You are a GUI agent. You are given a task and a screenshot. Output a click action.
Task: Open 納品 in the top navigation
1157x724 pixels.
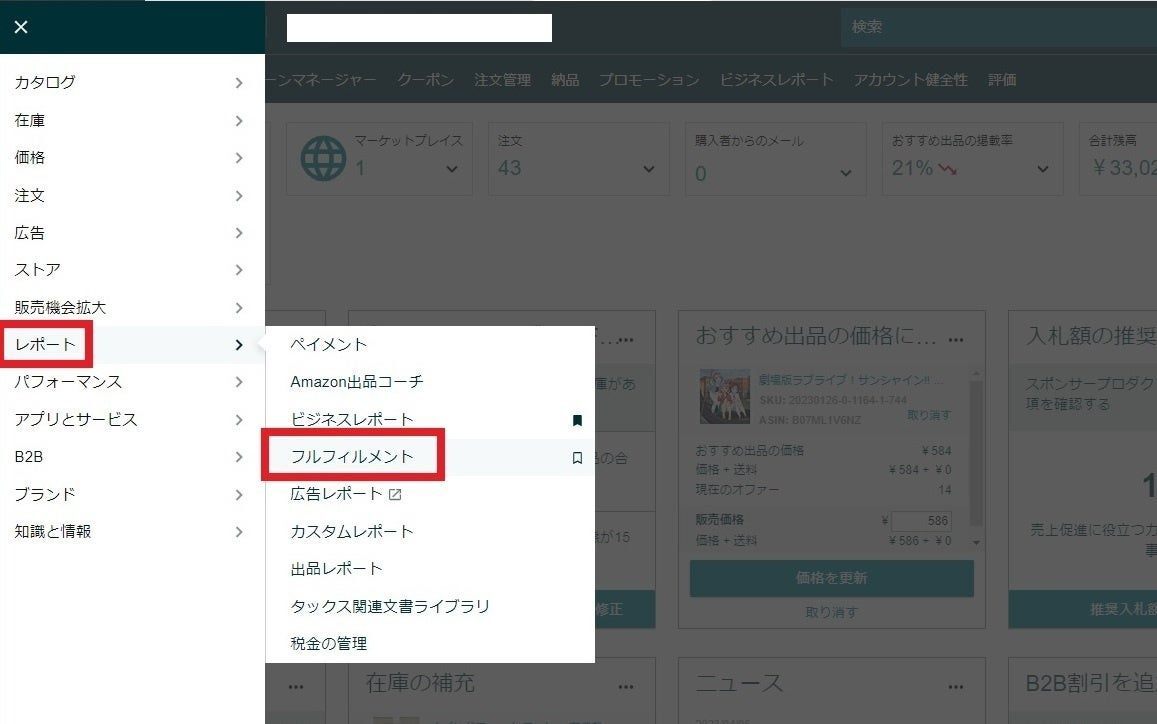click(565, 80)
